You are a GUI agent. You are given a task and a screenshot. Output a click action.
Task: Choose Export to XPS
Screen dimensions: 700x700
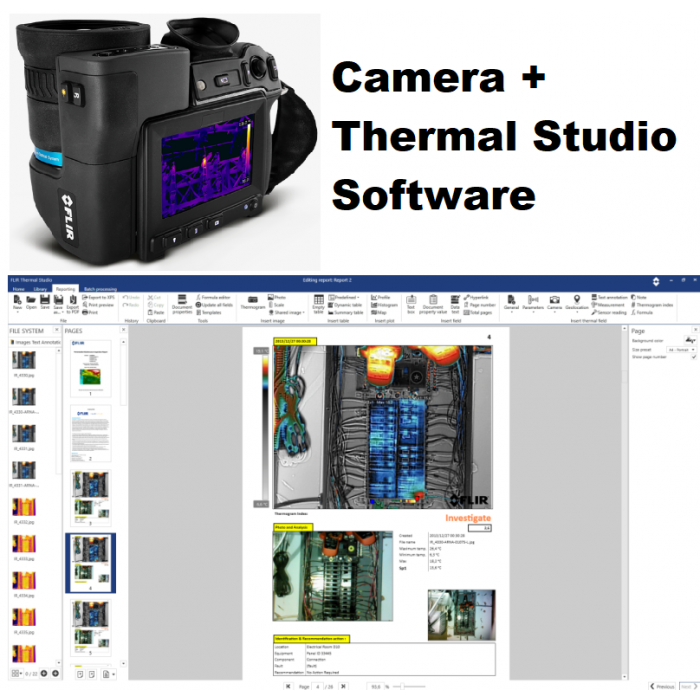tap(98, 297)
